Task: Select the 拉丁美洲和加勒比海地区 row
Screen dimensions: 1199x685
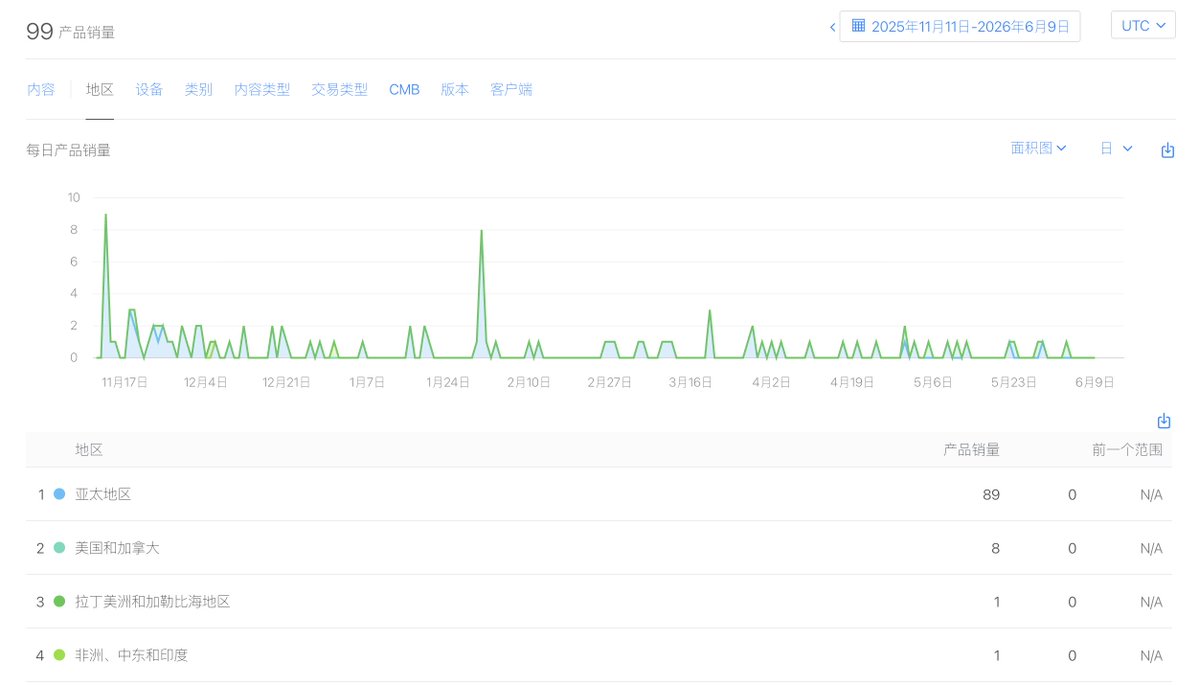Action: pyautogui.click(x=599, y=602)
